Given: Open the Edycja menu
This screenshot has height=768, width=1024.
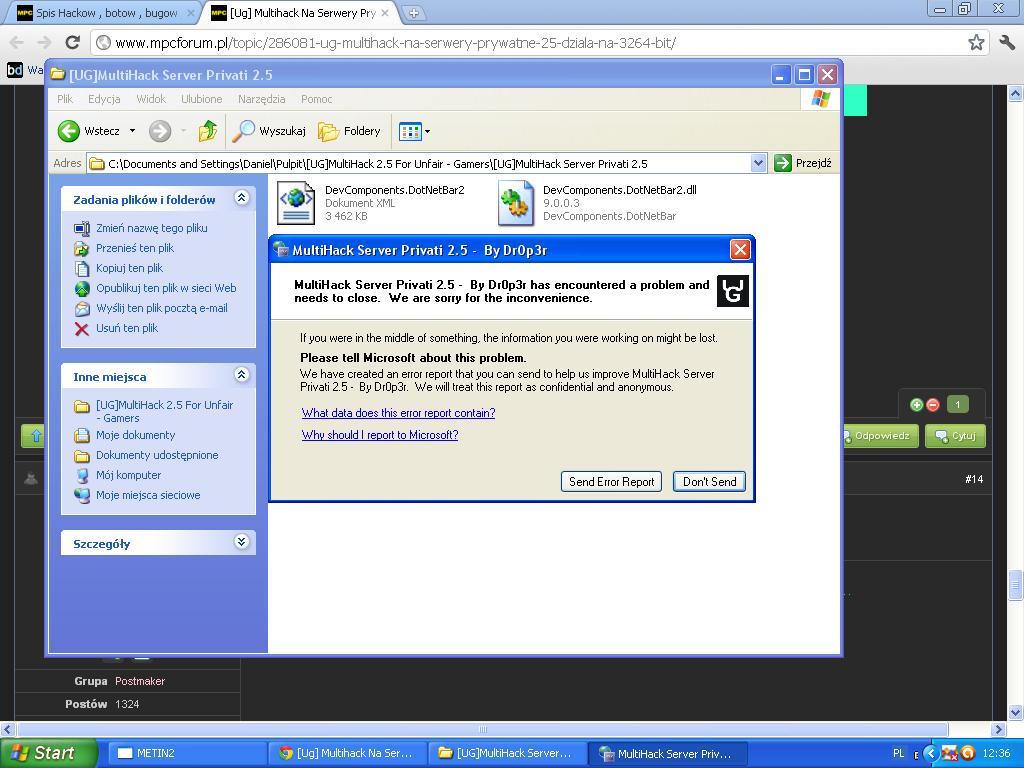Looking at the screenshot, I should [104, 99].
